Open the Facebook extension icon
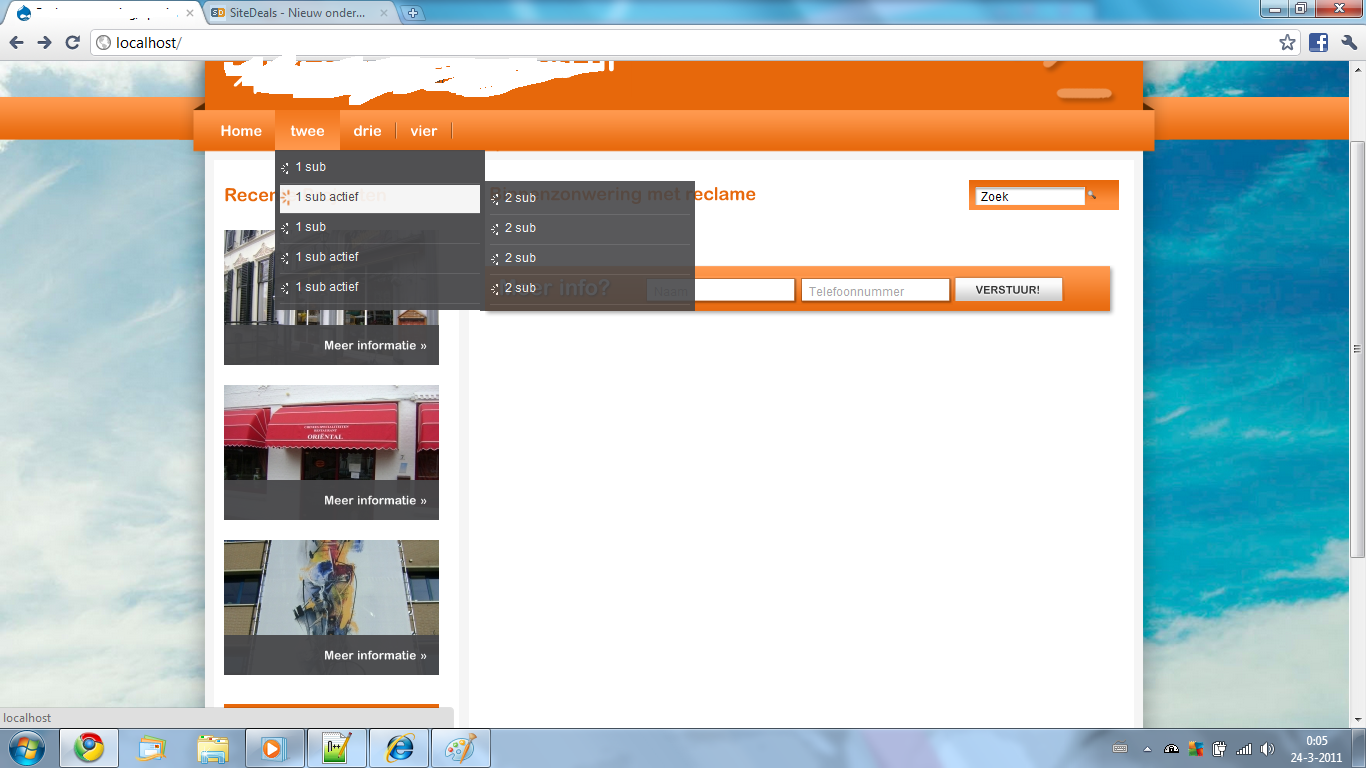The image size is (1366, 768). point(1318,42)
